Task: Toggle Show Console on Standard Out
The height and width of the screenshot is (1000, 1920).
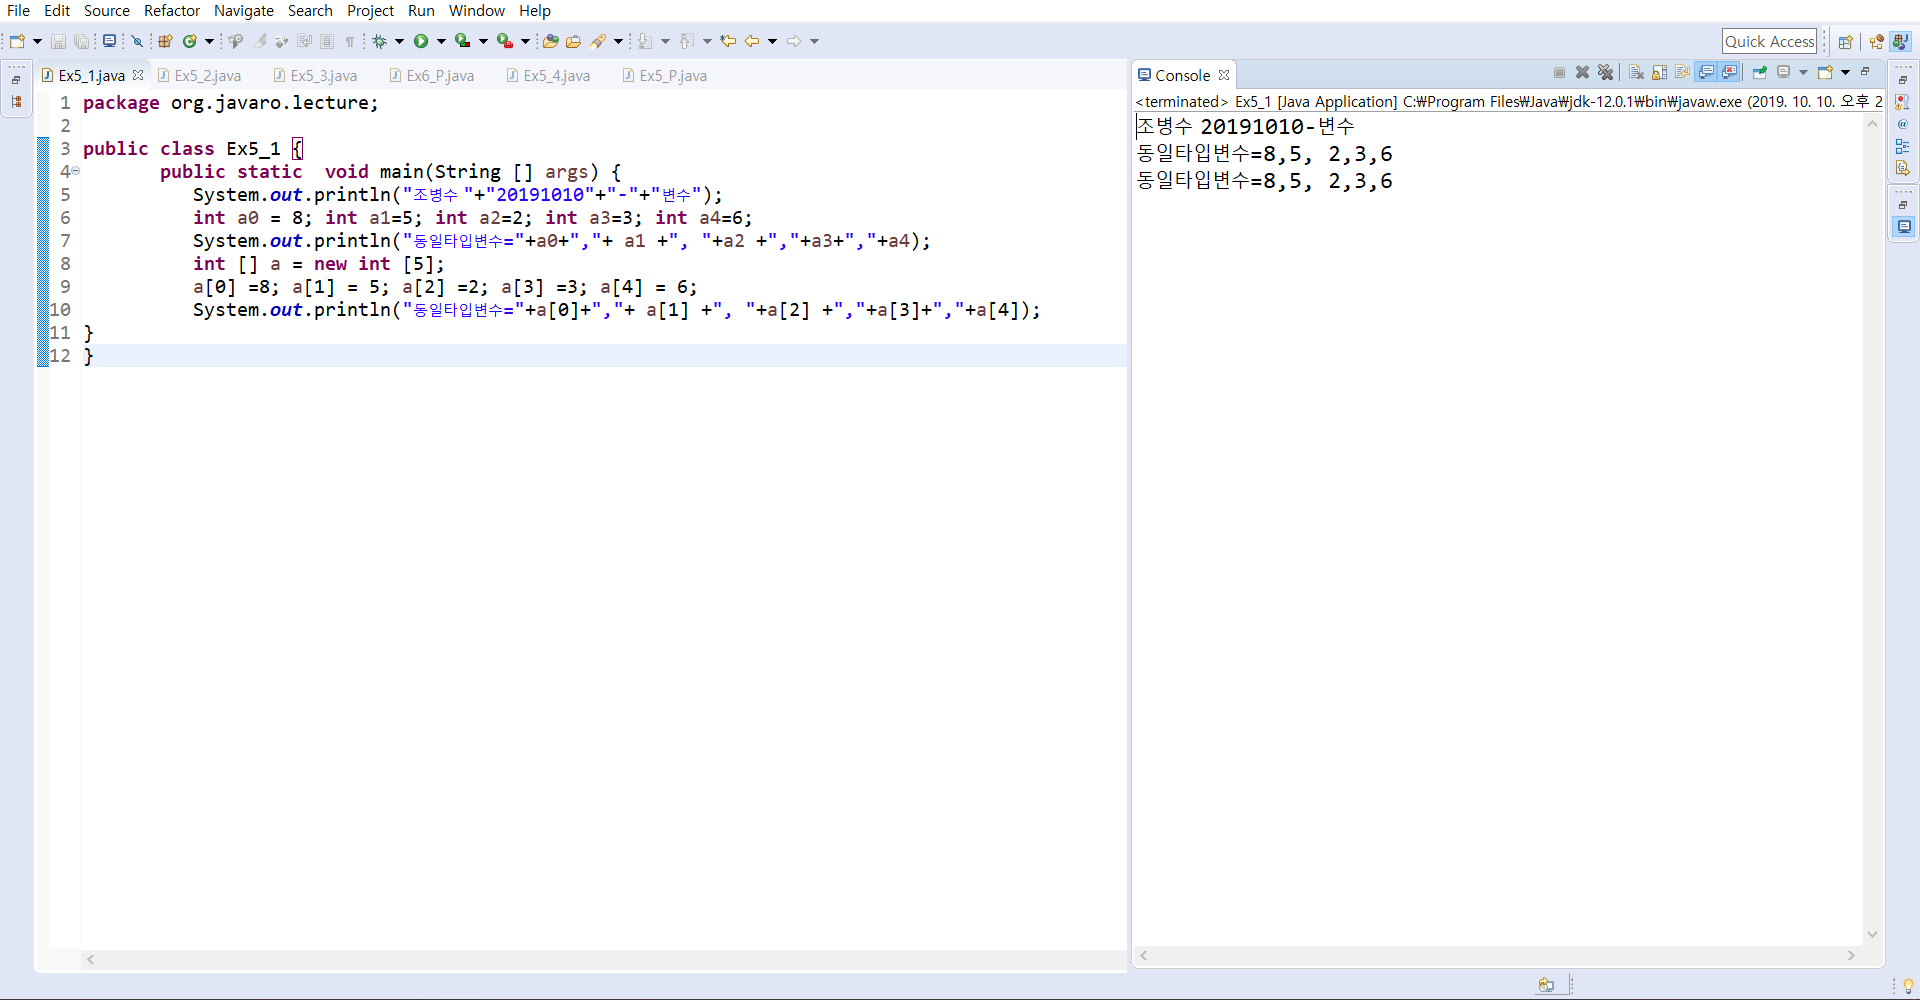Action: point(1706,72)
